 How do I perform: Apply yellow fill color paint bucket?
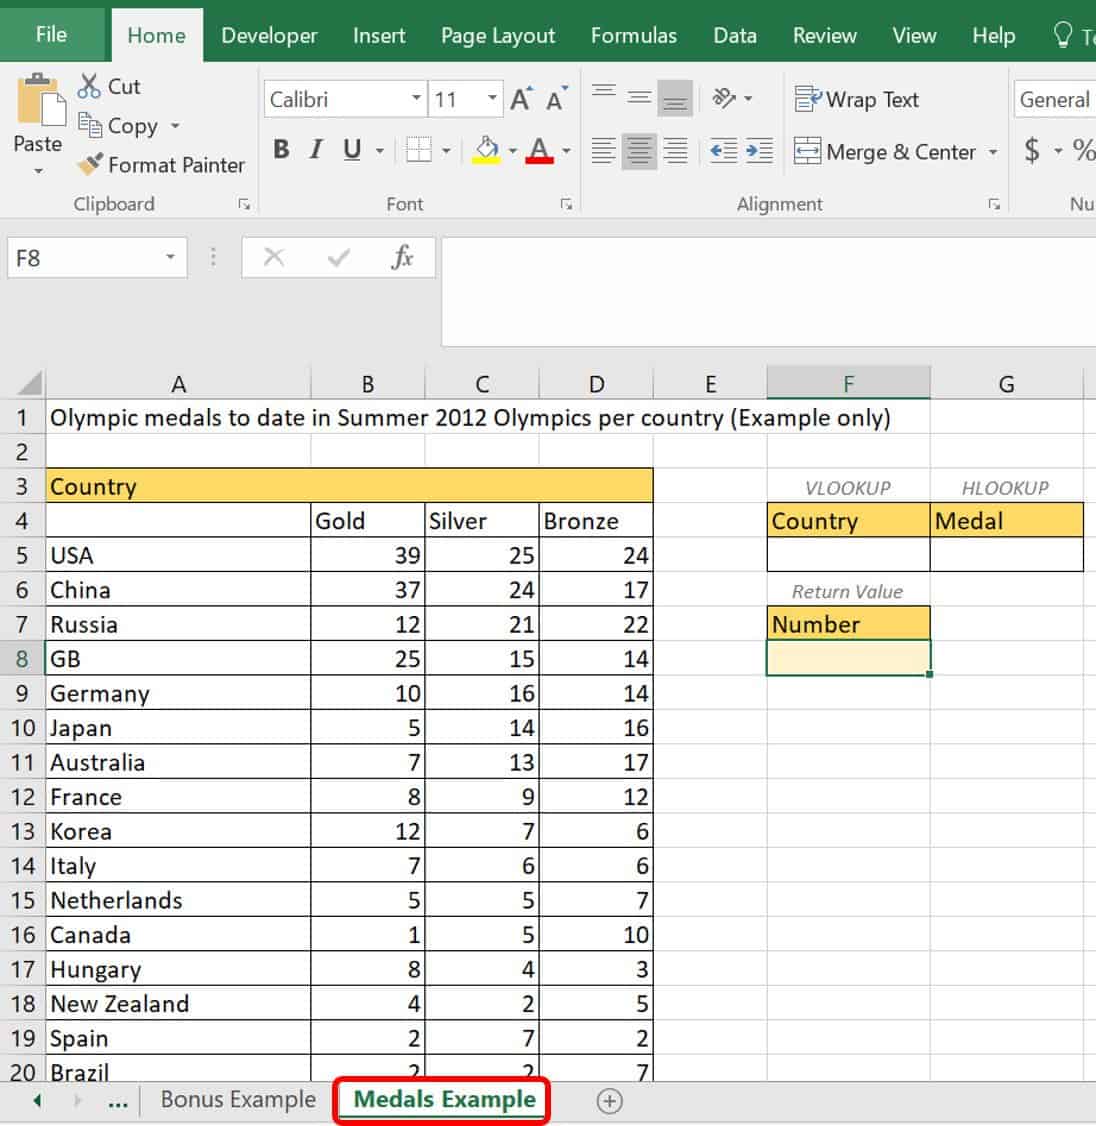[x=486, y=150]
